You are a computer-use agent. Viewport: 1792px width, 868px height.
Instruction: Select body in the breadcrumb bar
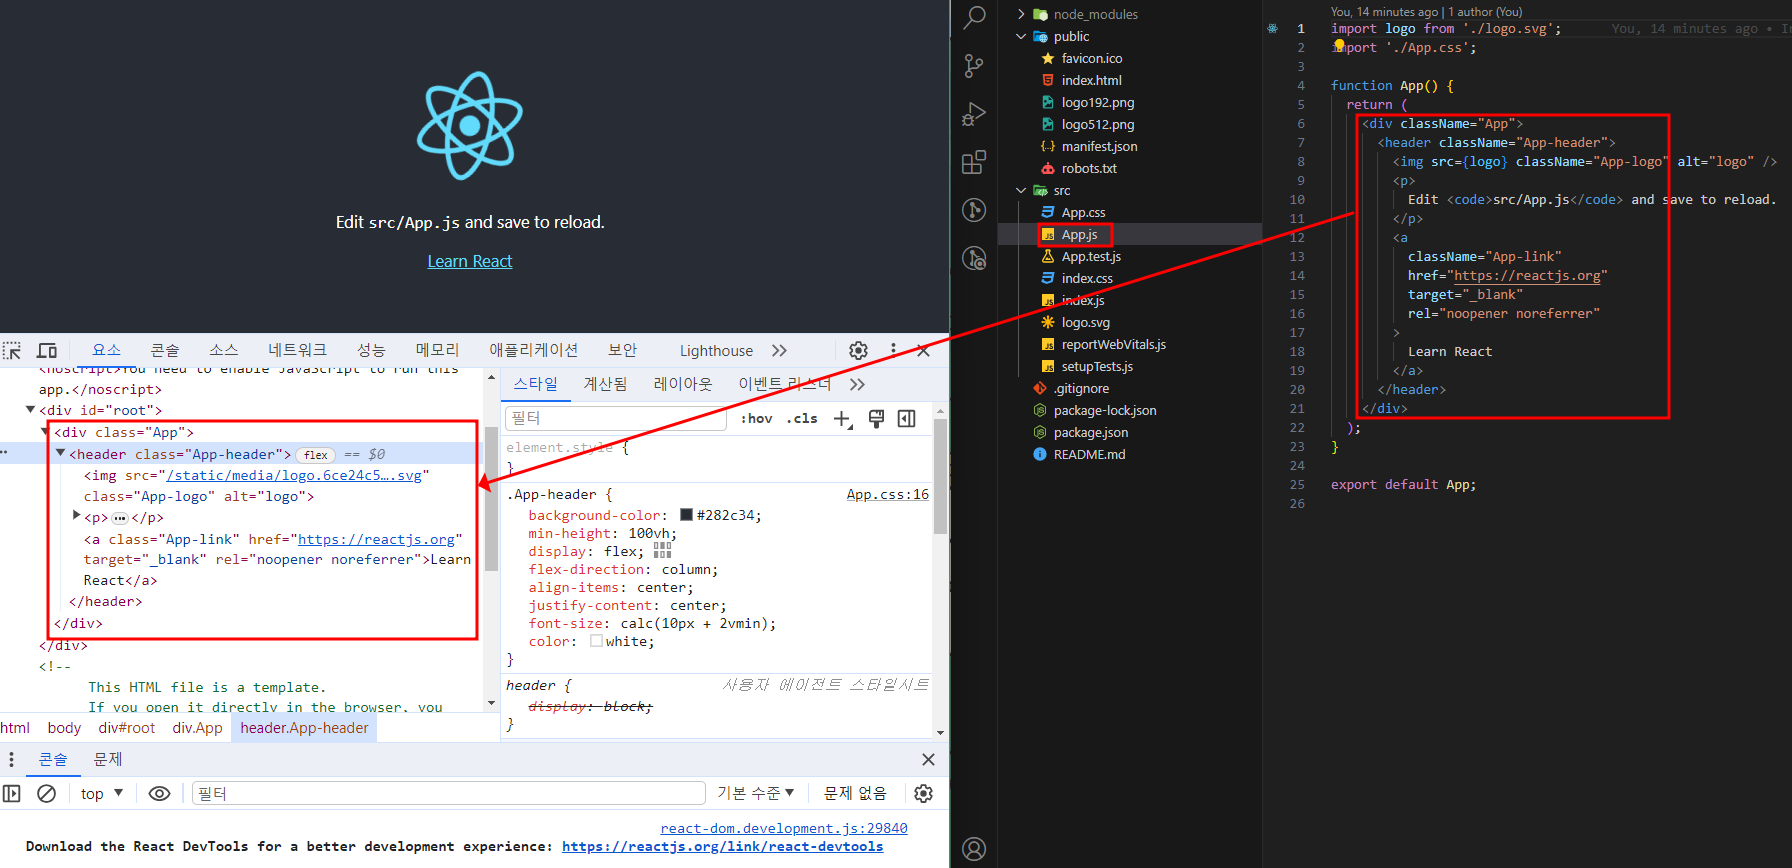tap(64, 728)
